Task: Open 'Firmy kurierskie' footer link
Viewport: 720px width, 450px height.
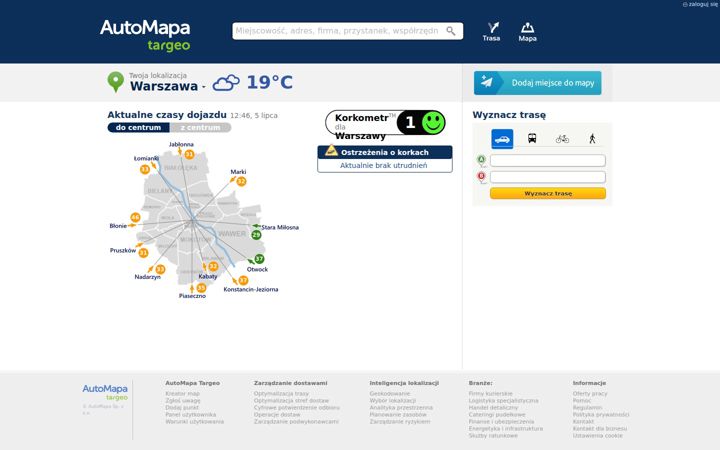Action: [x=490, y=394]
